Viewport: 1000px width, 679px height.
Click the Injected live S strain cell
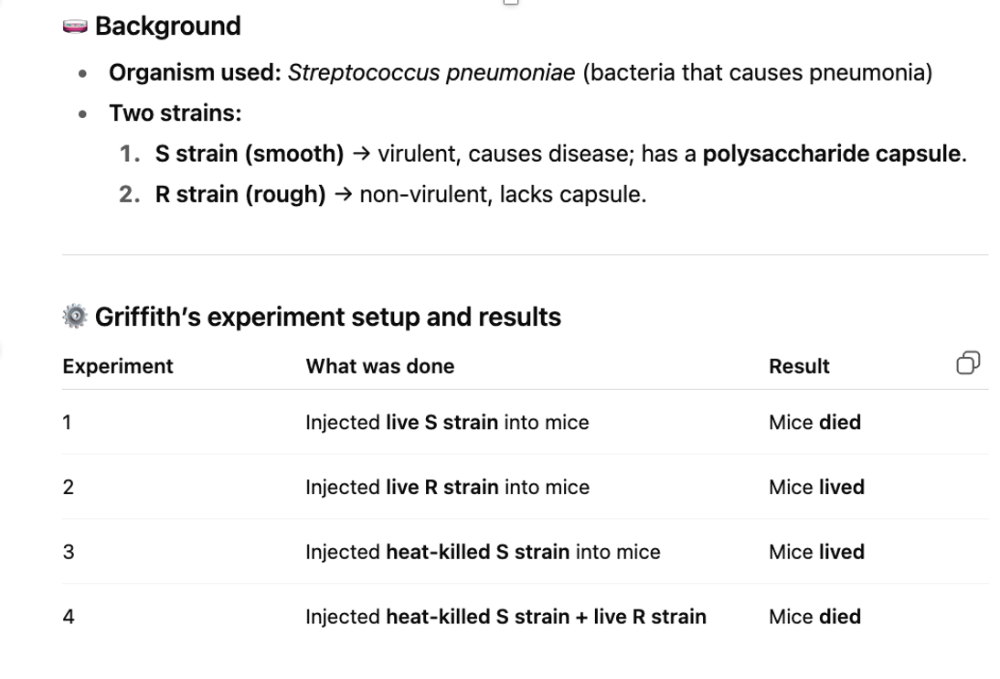click(x=447, y=422)
